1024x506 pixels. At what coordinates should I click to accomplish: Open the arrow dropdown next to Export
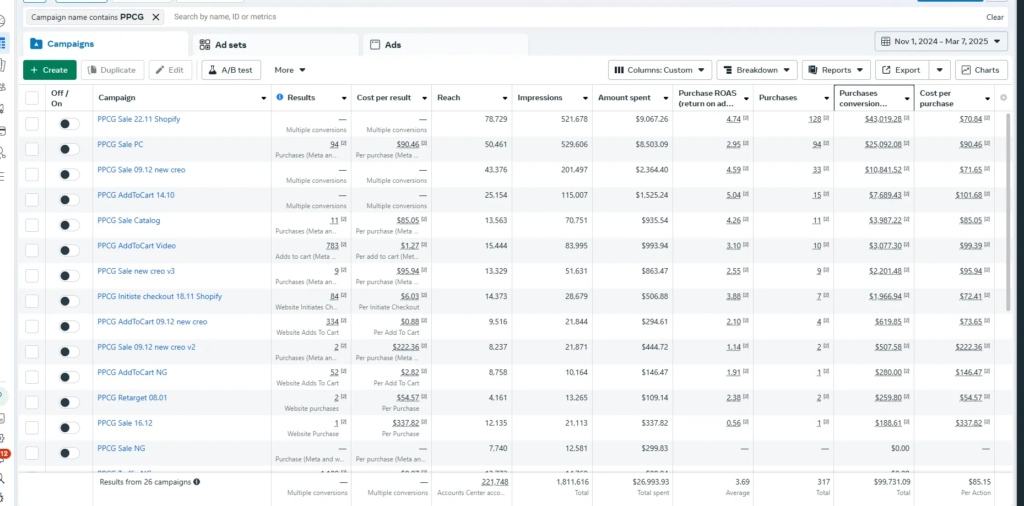(x=939, y=70)
